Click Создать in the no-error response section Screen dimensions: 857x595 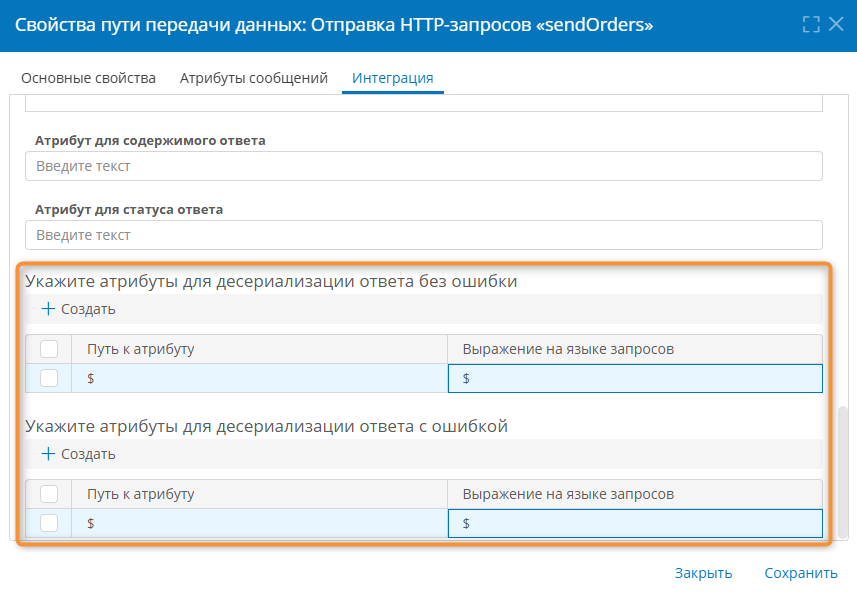pos(78,309)
